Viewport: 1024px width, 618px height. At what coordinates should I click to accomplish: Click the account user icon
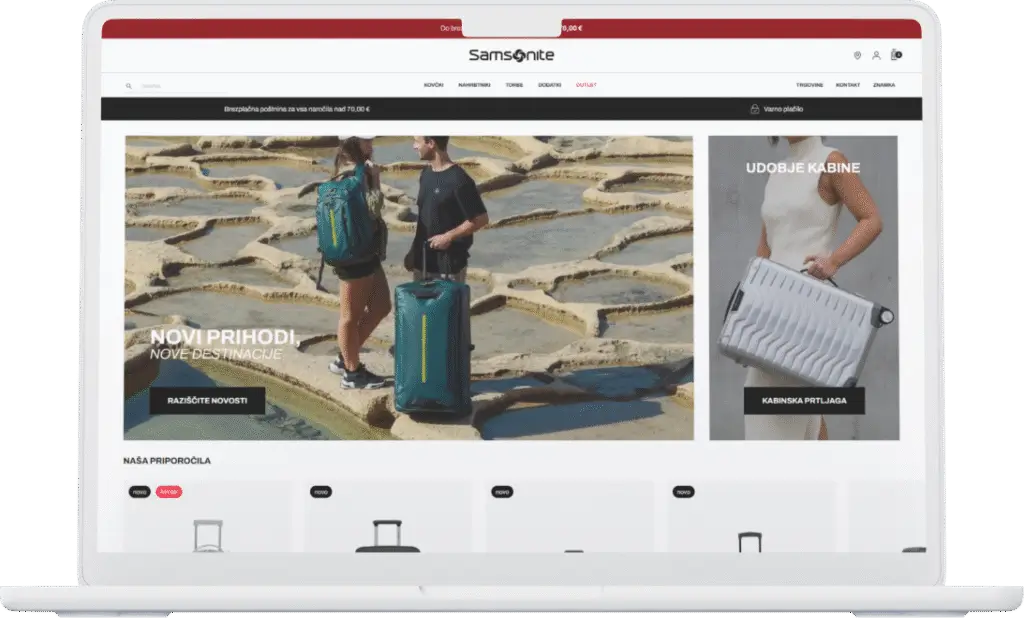[877, 56]
